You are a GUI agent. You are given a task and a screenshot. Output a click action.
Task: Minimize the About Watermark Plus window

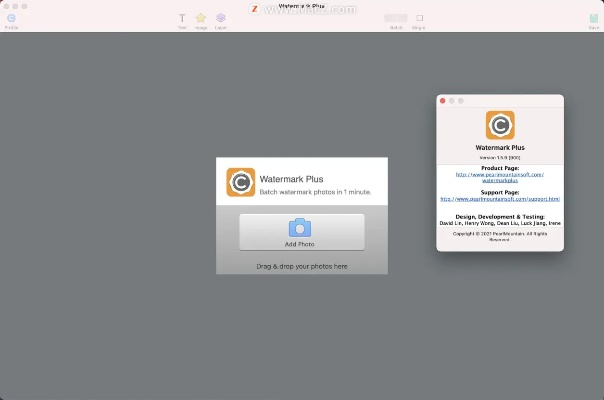[x=452, y=101]
